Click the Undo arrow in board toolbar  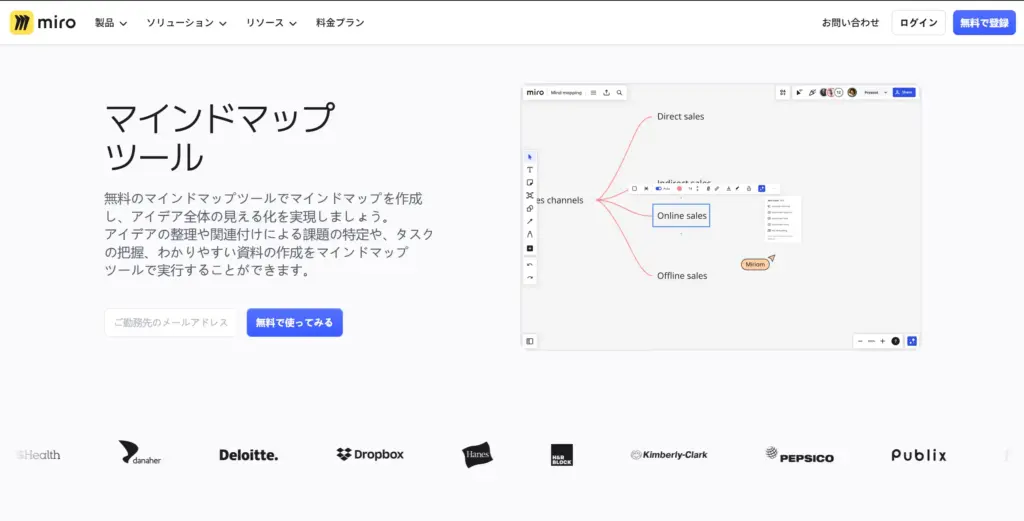[530, 264]
